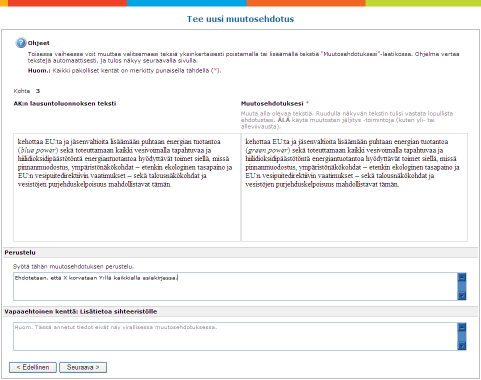Click Lisätietoa field scroll up arrow
Screen dimensions: 481x380
pos(462,327)
